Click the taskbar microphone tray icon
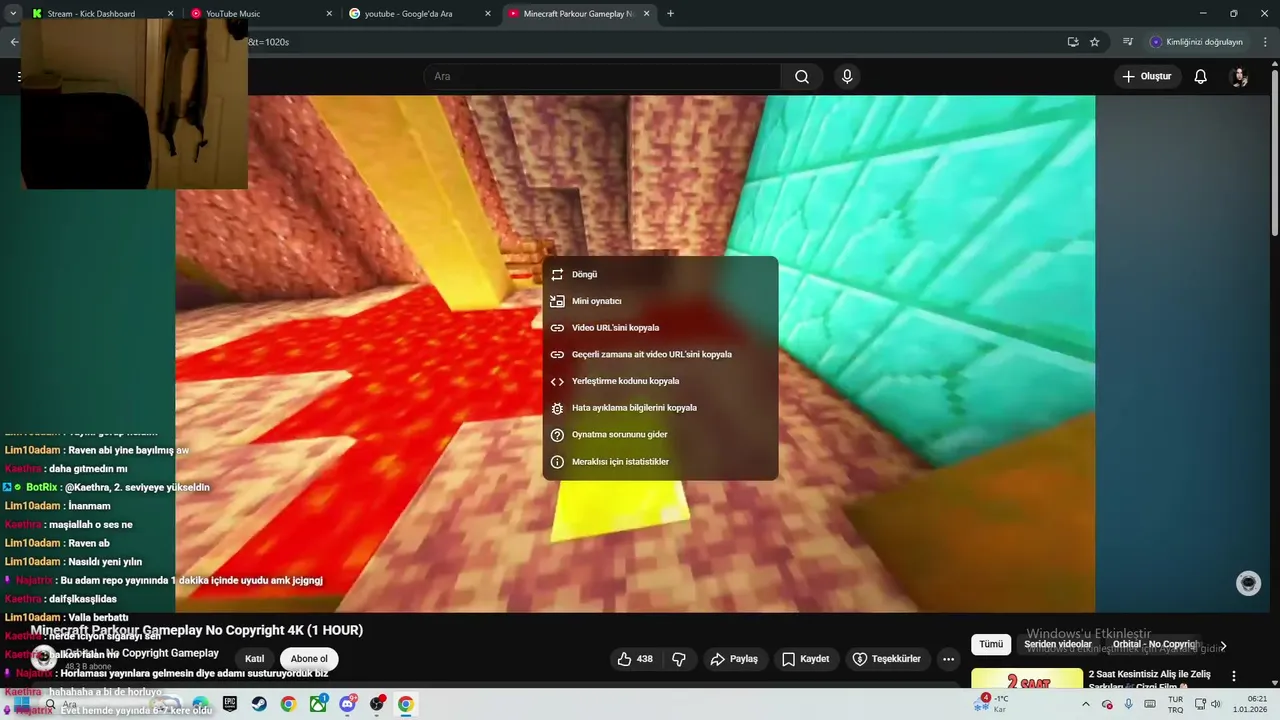 [1129, 704]
